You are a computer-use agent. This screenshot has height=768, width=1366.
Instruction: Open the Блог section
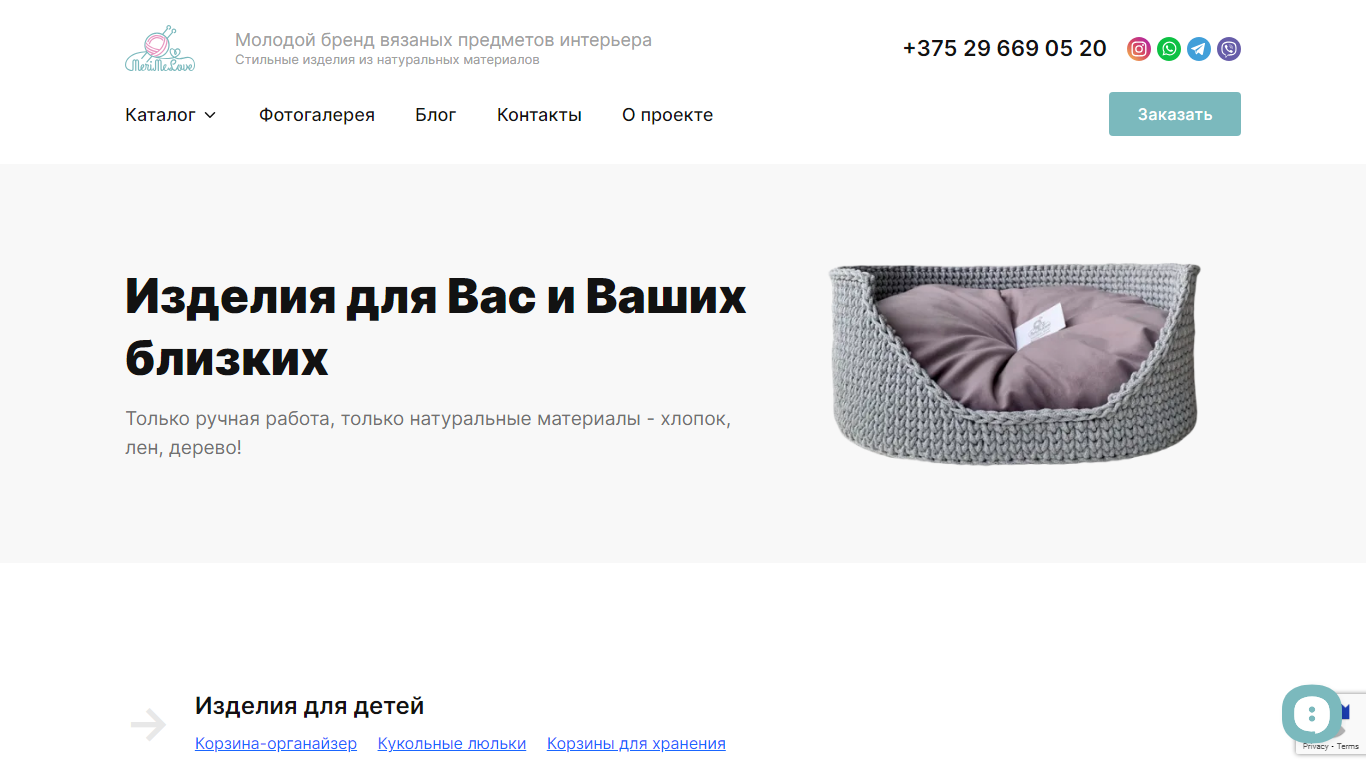coord(436,115)
